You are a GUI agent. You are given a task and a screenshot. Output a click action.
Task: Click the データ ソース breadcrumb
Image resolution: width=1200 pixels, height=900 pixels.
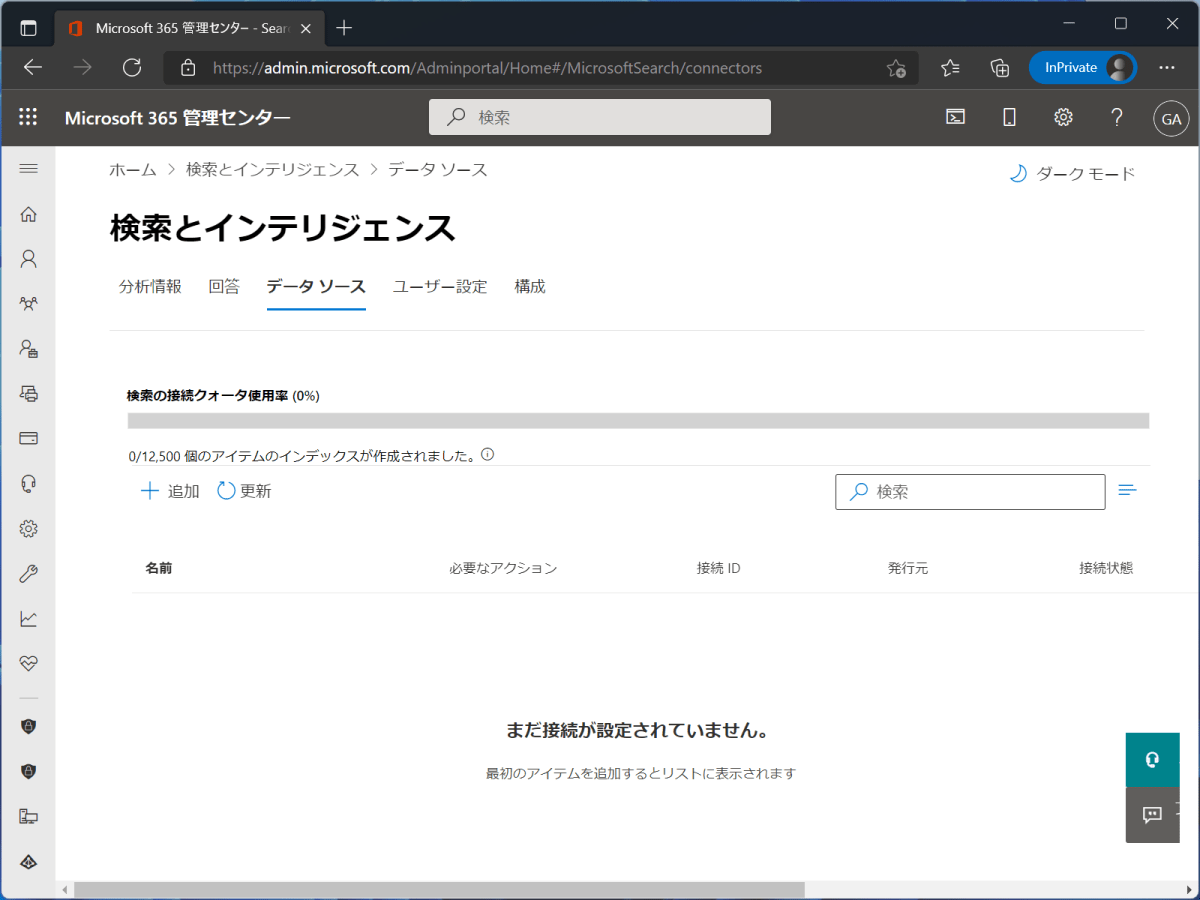[x=438, y=170]
